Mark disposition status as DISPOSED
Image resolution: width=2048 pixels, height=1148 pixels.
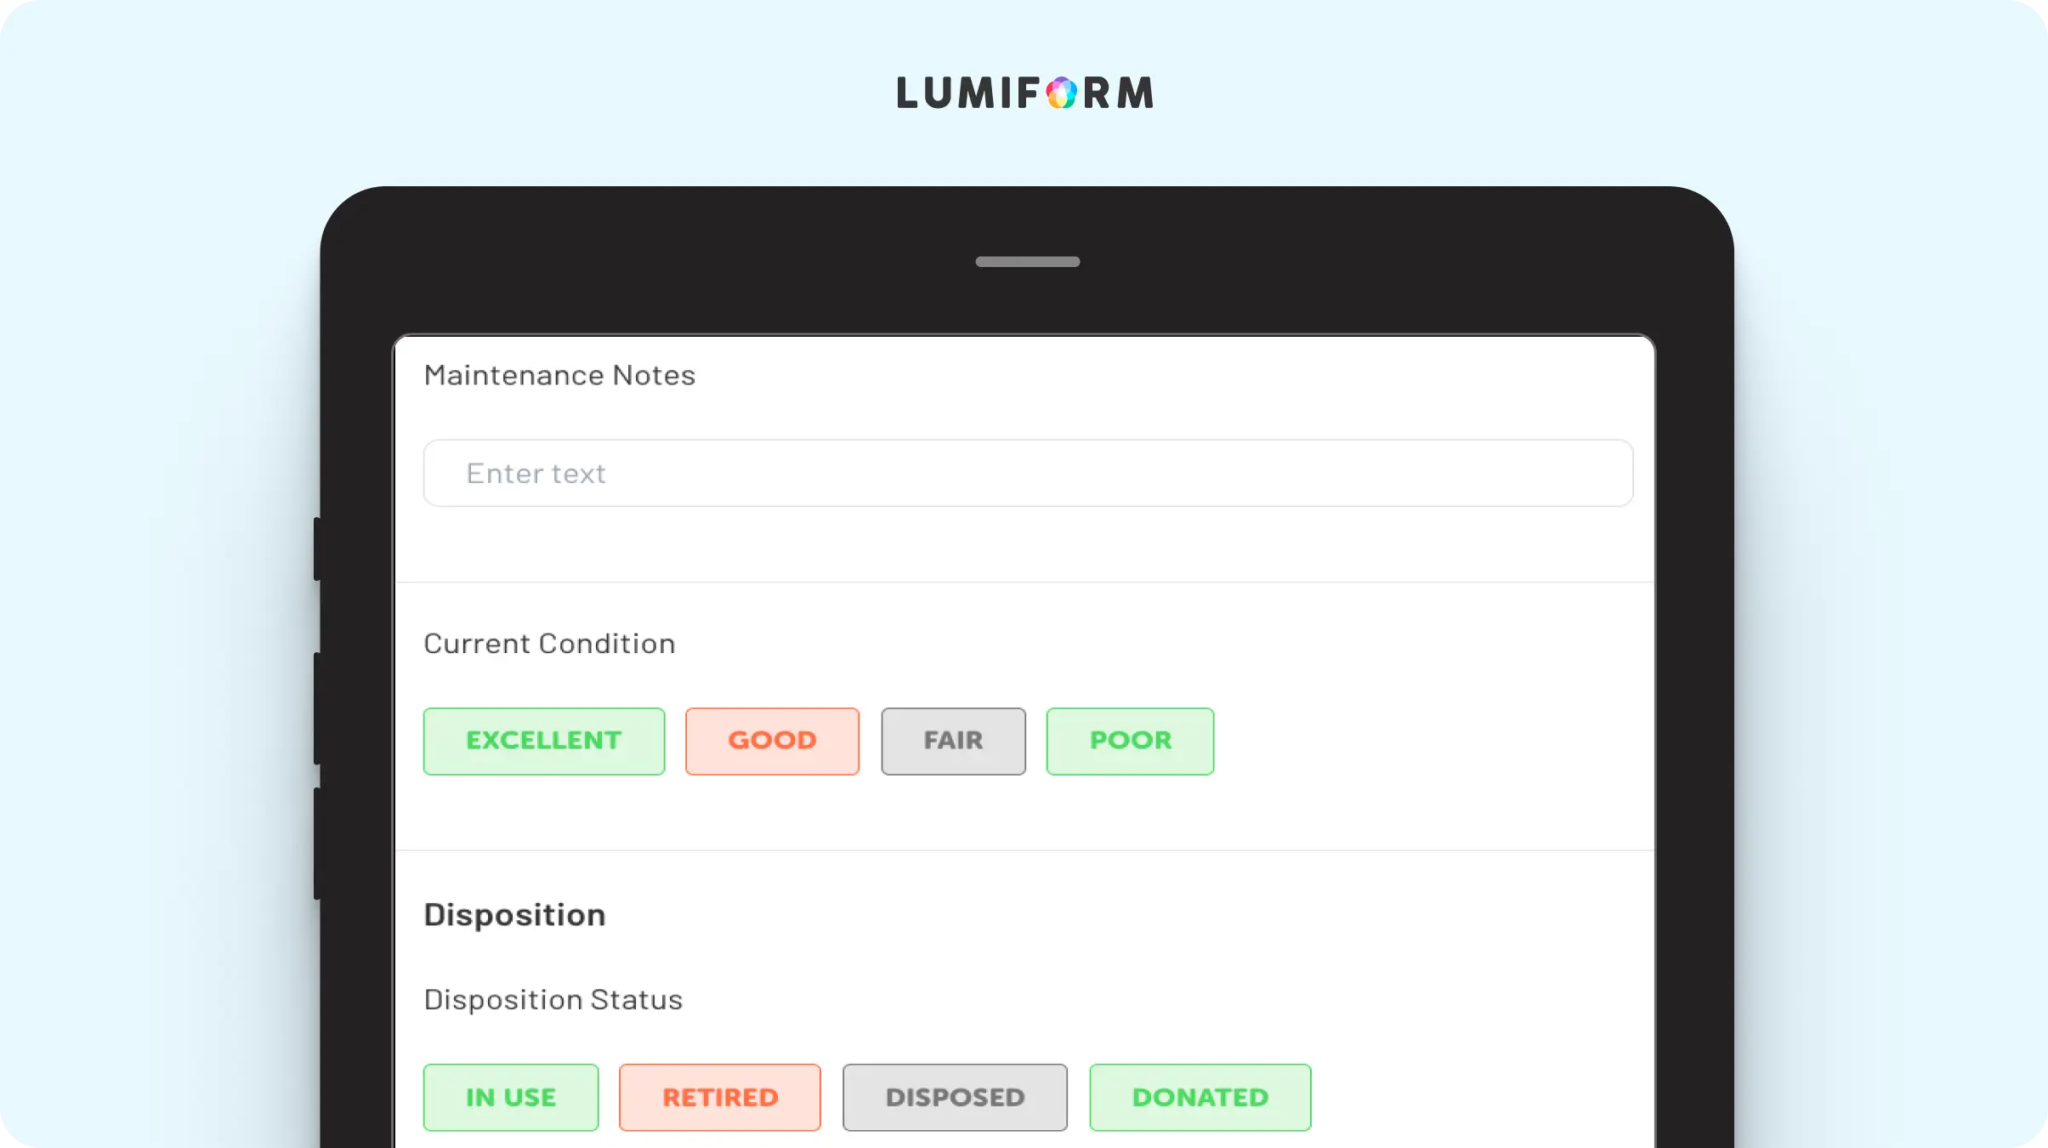[955, 1097]
